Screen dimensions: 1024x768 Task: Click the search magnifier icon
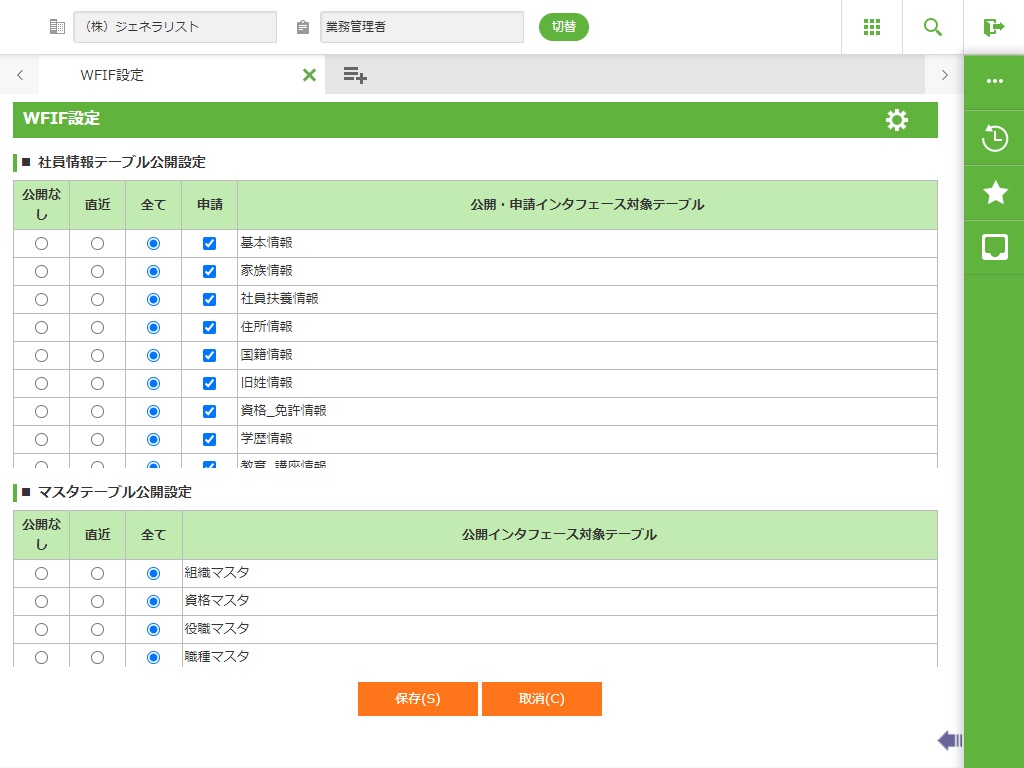pyautogui.click(x=932, y=27)
